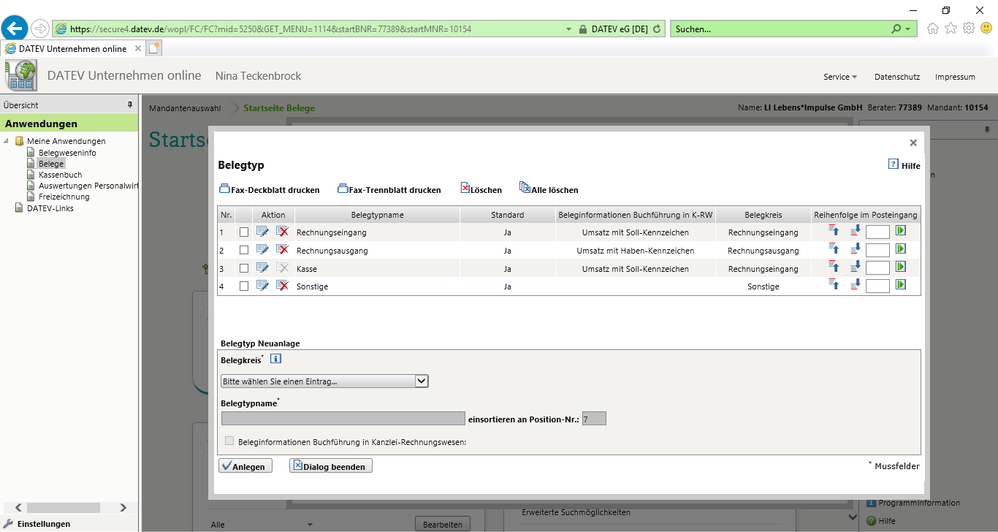This screenshot has height=532, width=998.
Task: Check the Sonstige row checkbox
Action: point(244,286)
